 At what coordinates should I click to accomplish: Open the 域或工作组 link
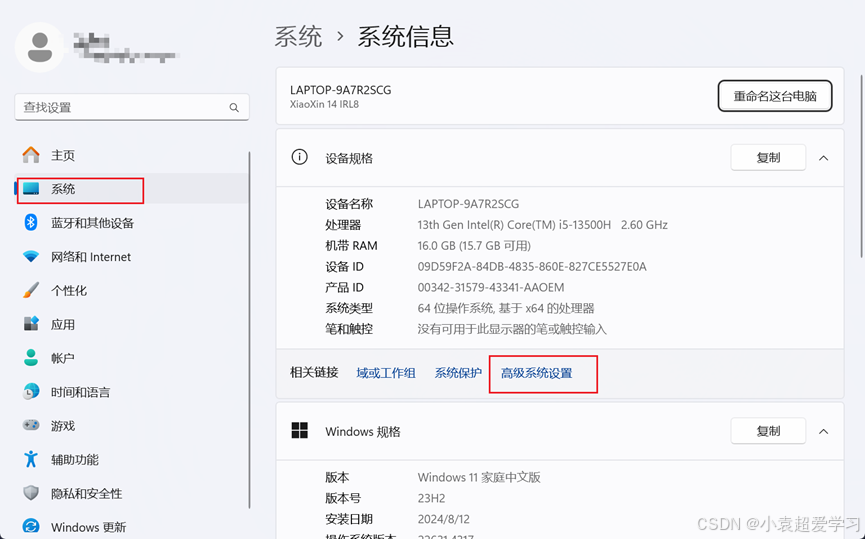pos(386,373)
